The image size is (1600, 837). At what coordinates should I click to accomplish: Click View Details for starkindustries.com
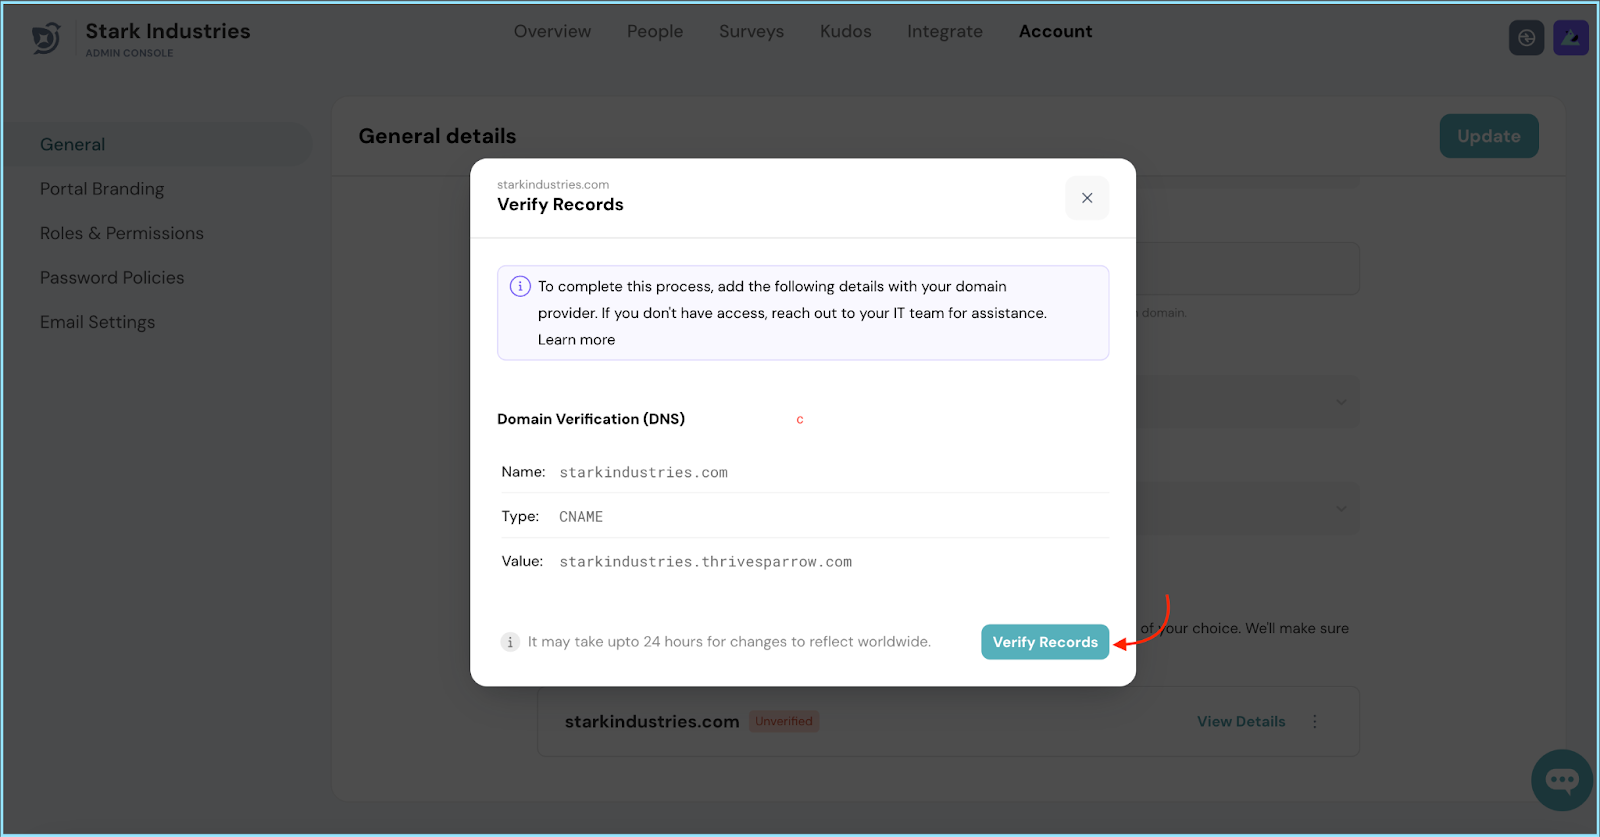(1241, 721)
